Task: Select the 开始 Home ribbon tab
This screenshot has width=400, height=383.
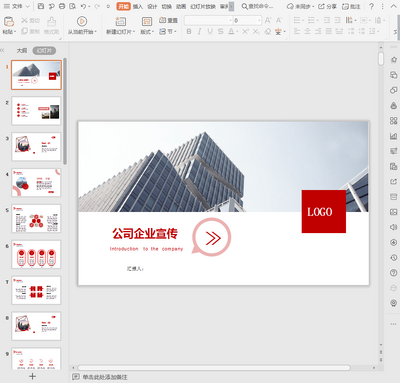Action: pos(123,6)
